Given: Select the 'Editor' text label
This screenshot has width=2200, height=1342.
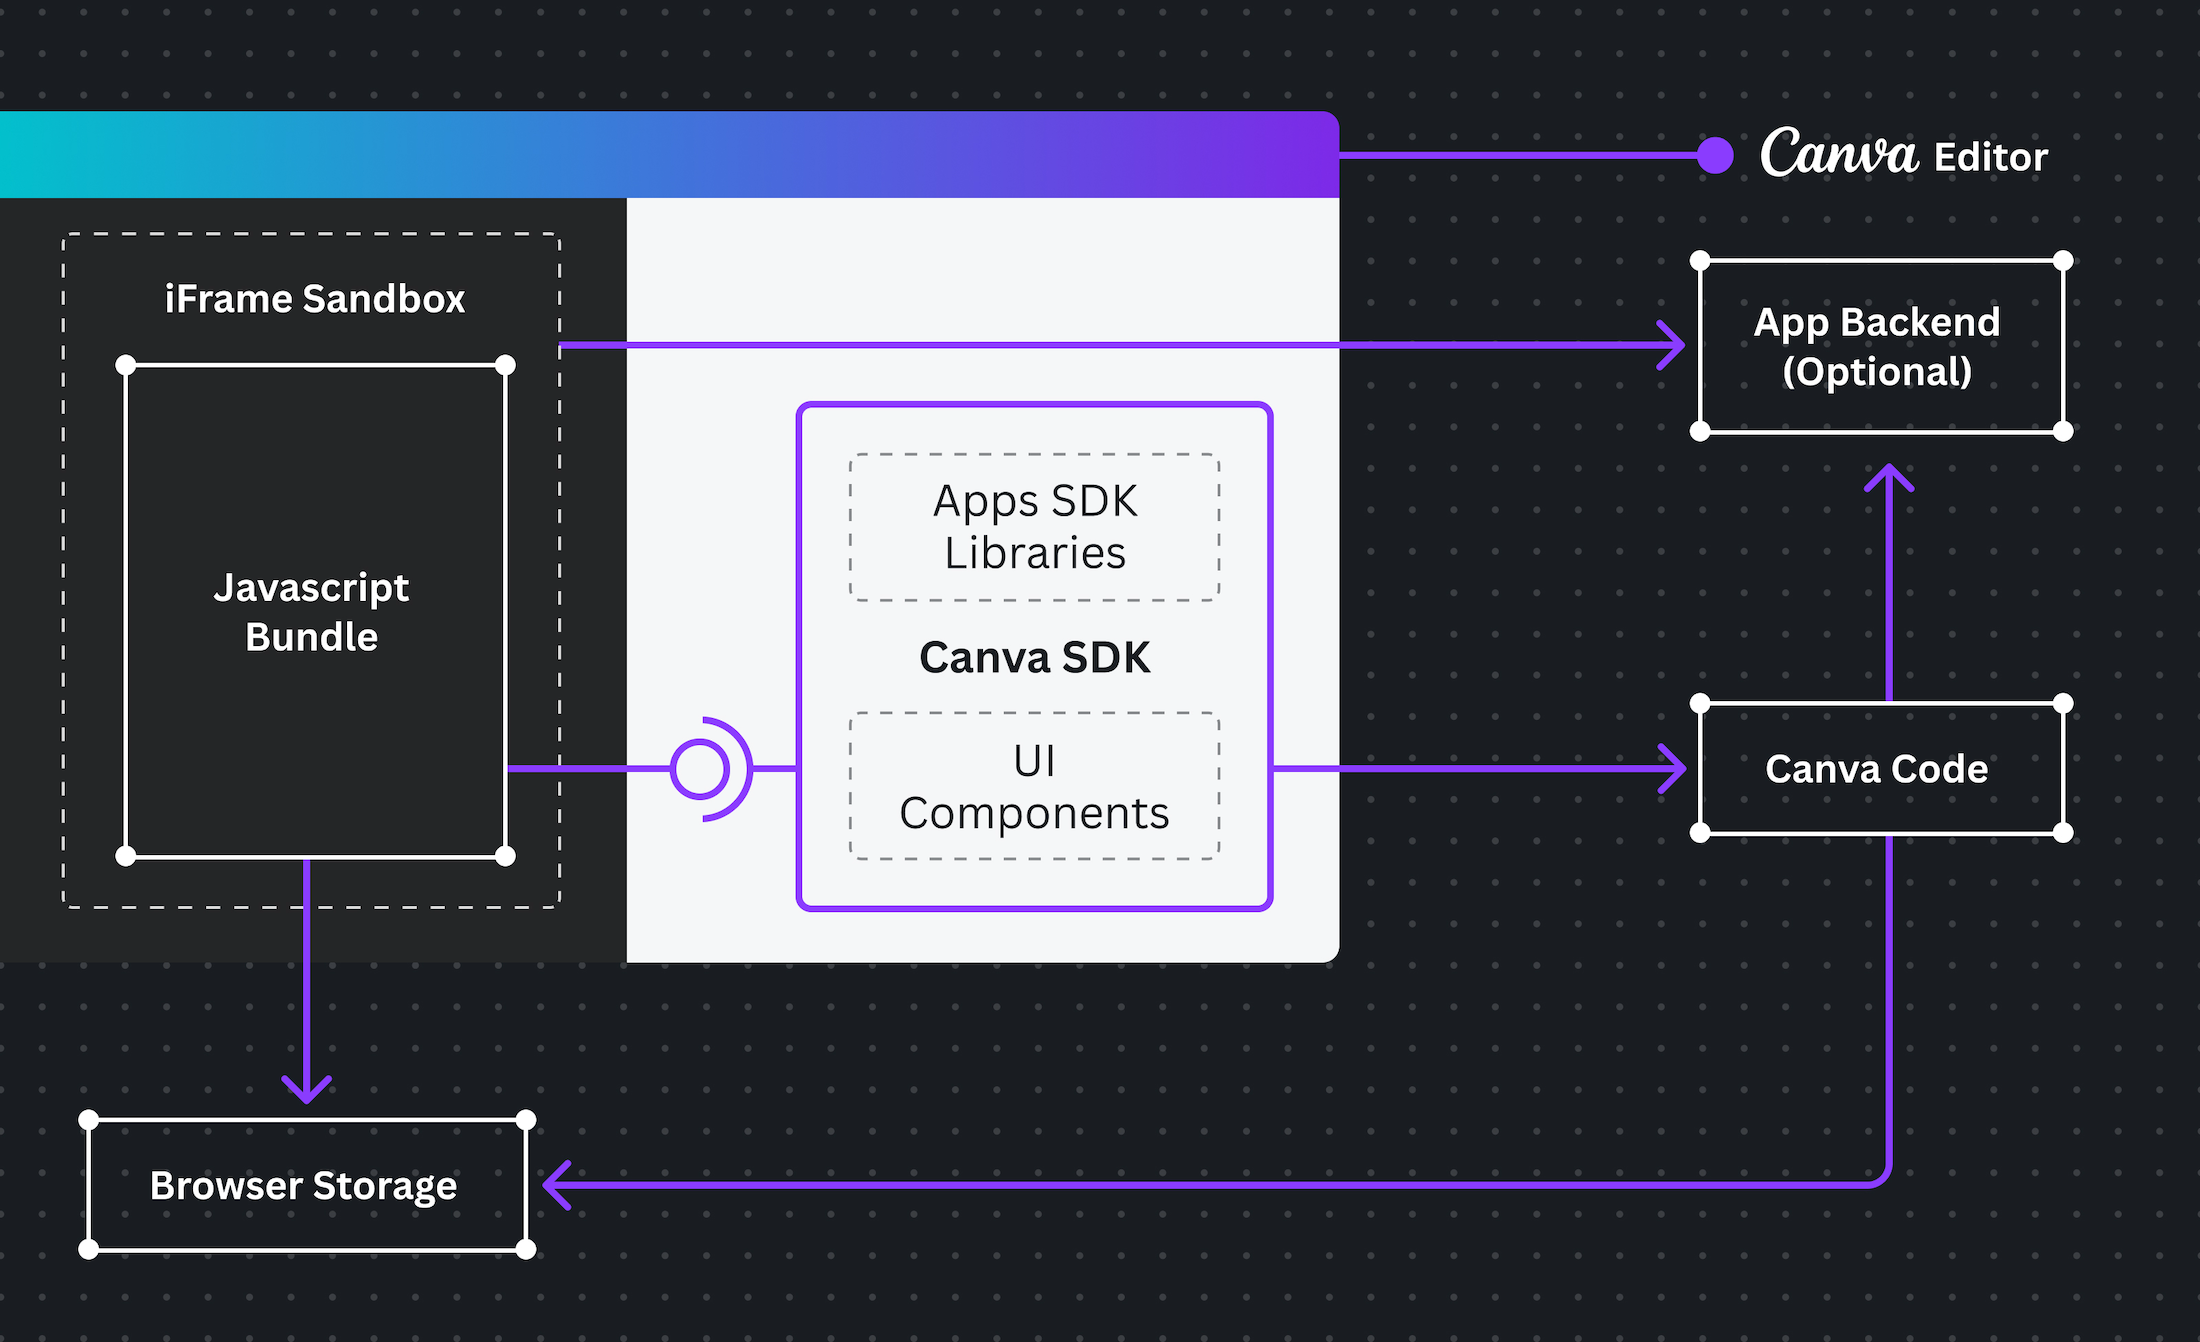Looking at the screenshot, I should [1990, 157].
